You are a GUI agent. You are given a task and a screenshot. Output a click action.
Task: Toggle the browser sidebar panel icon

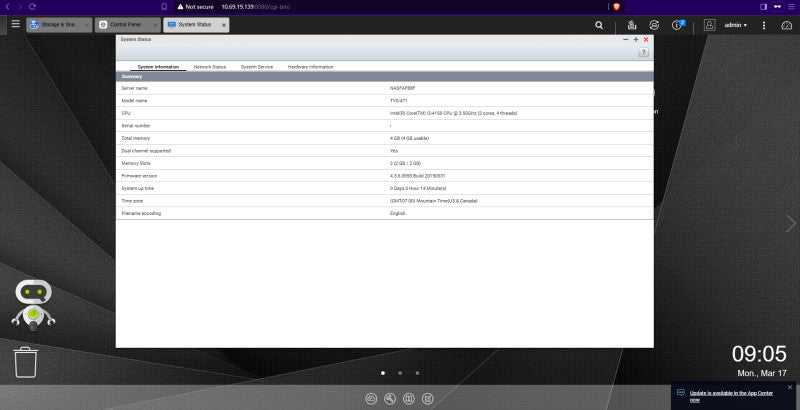click(x=763, y=7)
